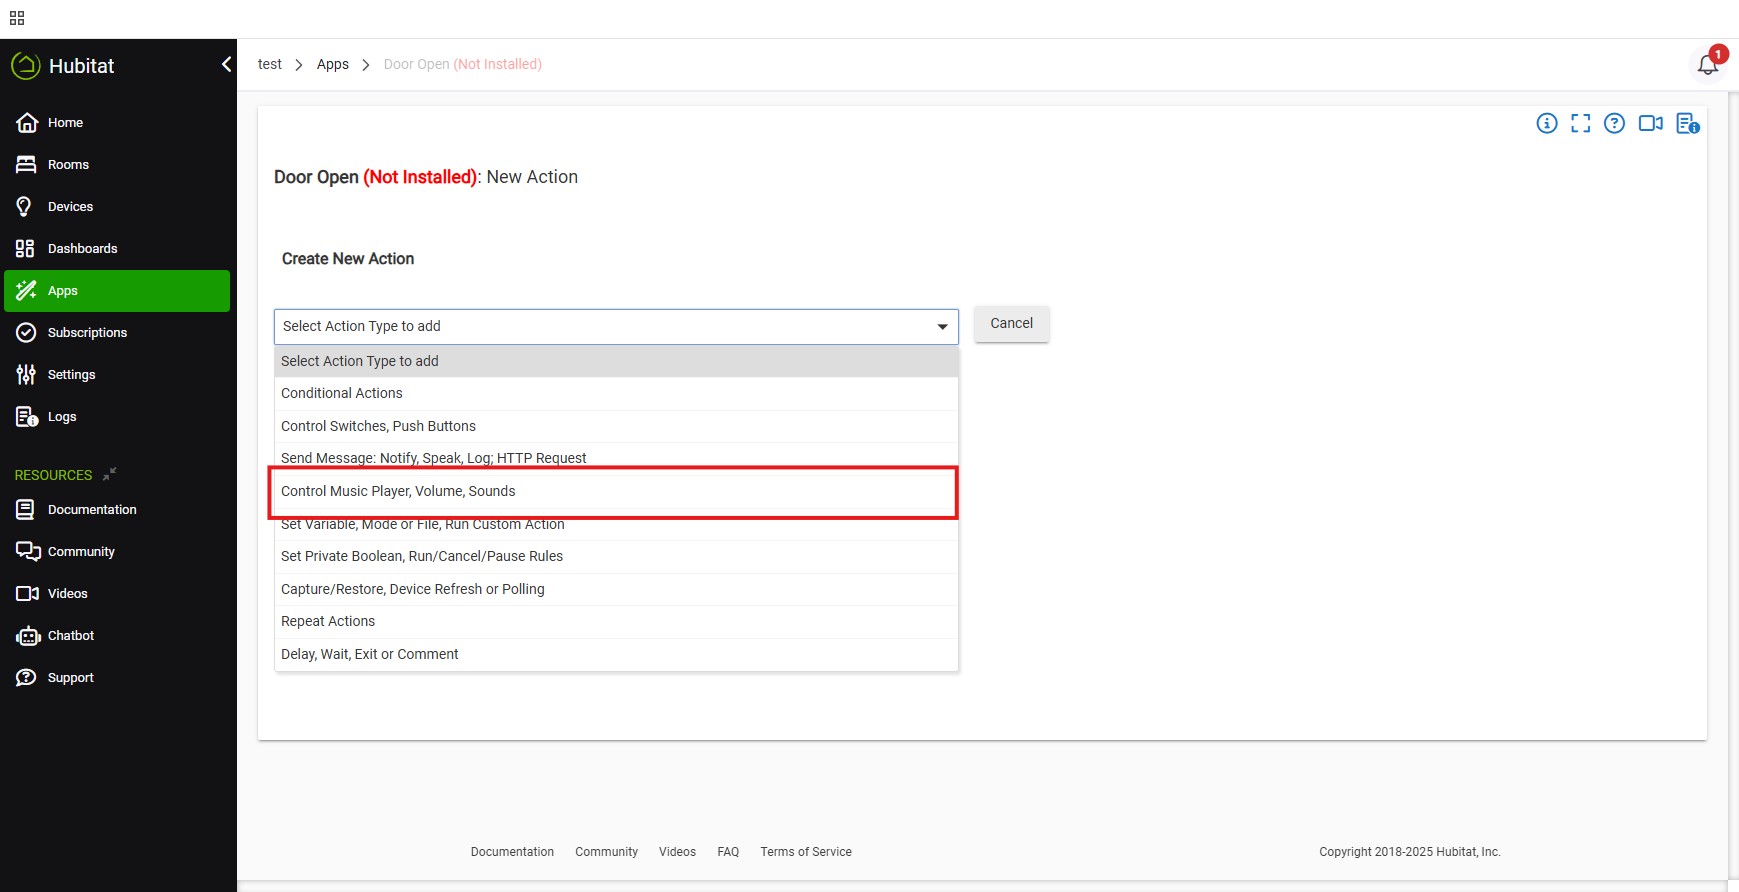
Task: Click the grid icon at top left
Action: tap(17, 18)
